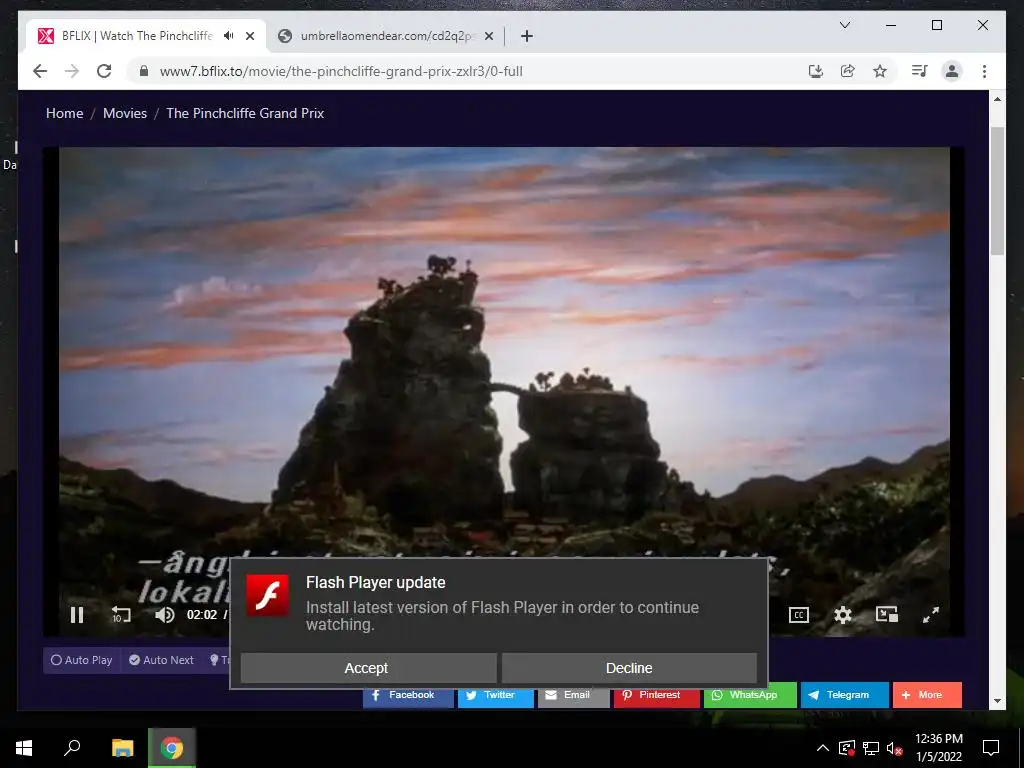Click scrollbar up arrow
The image size is (1024, 768).
point(997,99)
